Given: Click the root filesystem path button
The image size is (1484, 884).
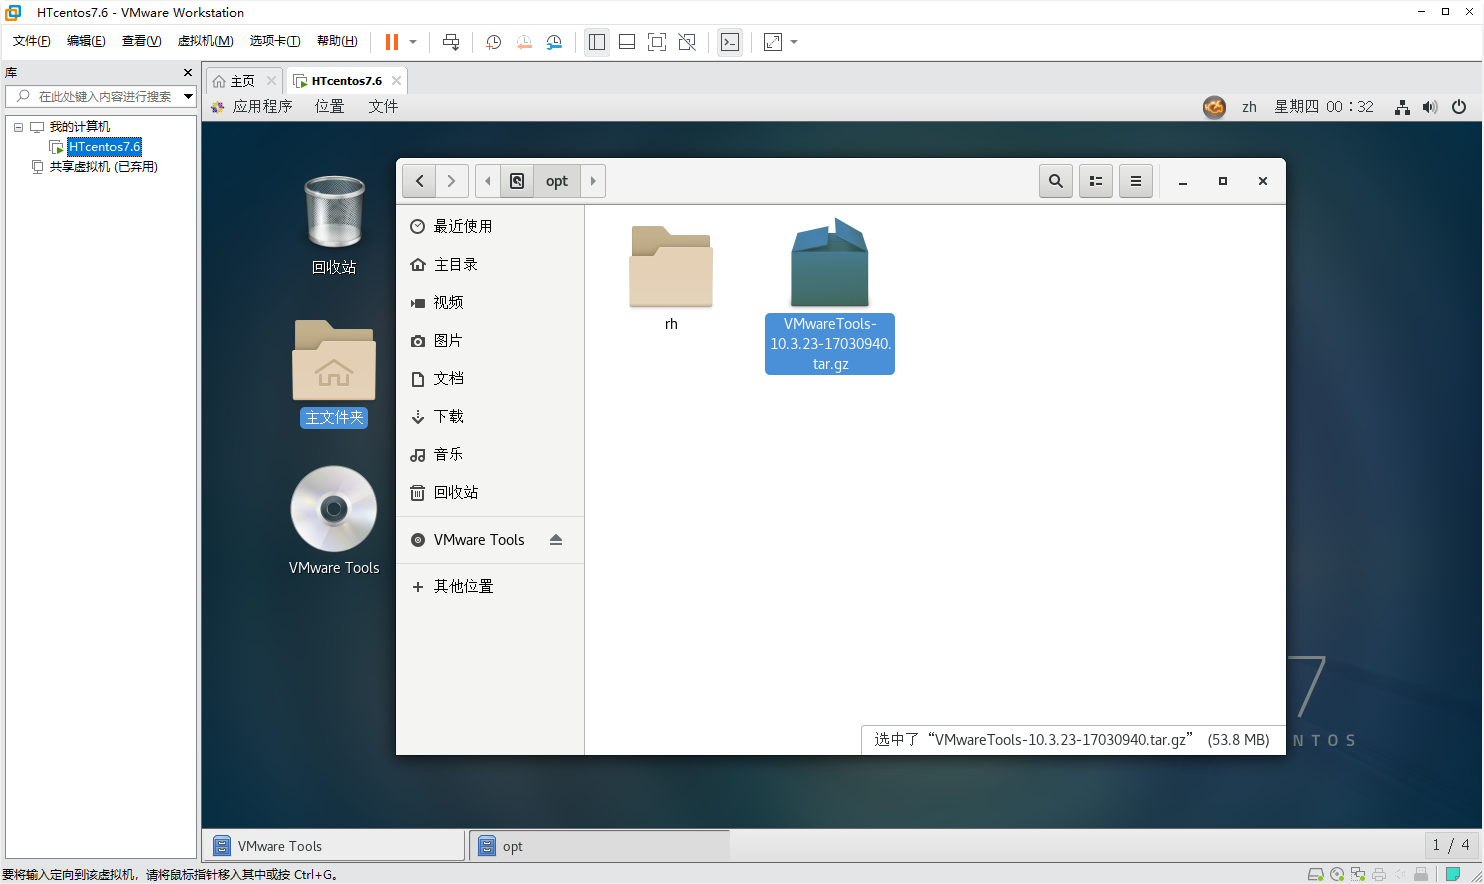Looking at the screenshot, I should click(517, 181).
